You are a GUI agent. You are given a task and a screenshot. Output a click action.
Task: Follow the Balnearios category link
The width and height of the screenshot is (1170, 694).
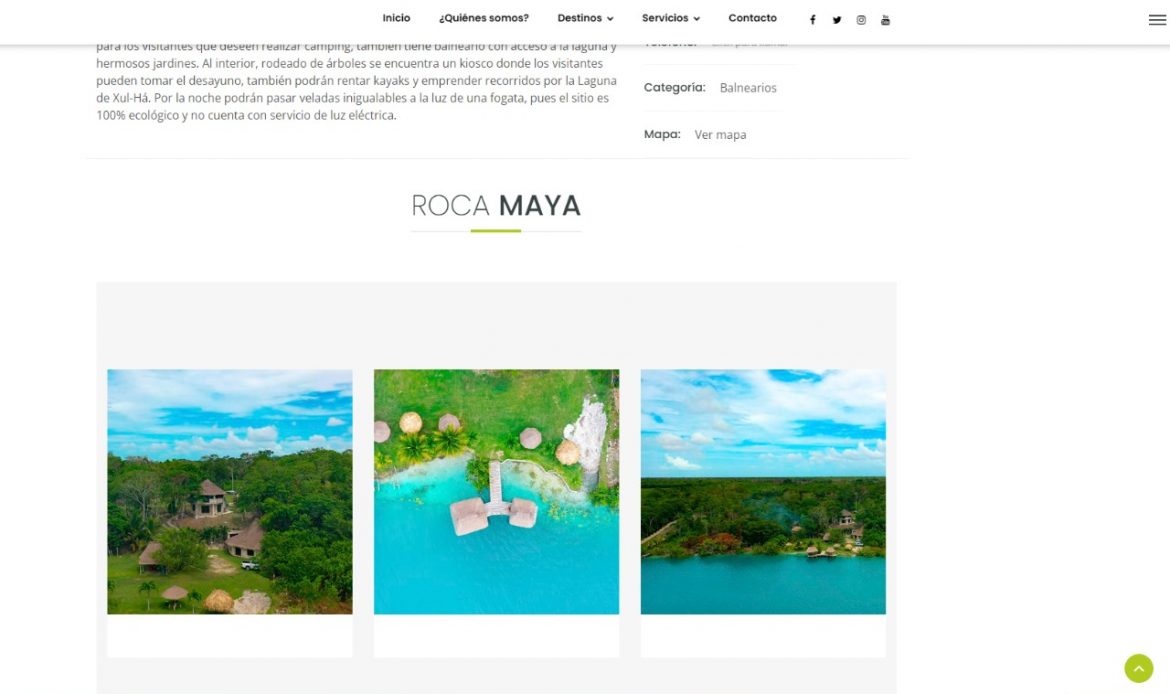[748, 87]
